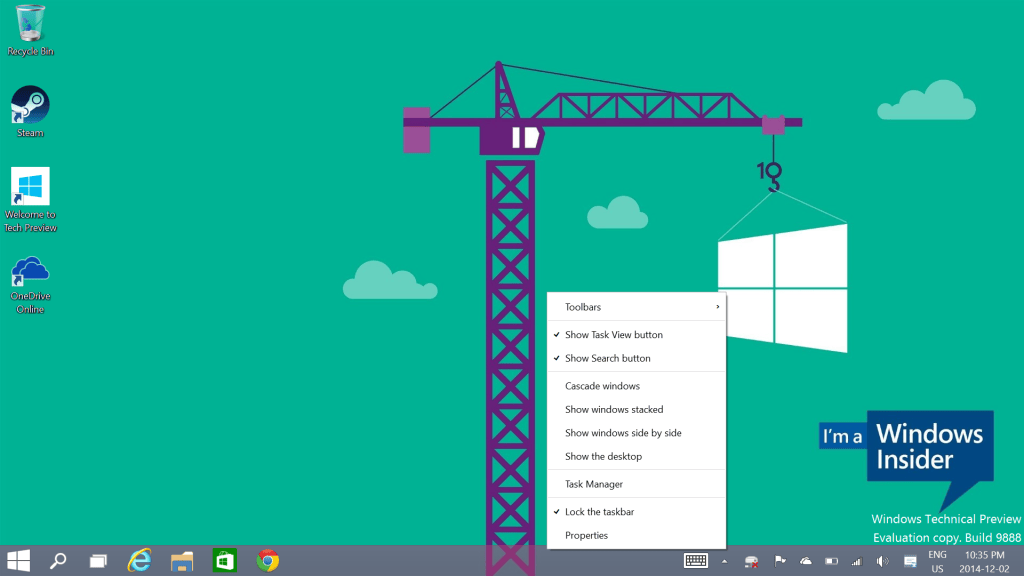The image size is (1024, 576).
Task: Click the network error tray icon
Action: (x=752, y=561)
